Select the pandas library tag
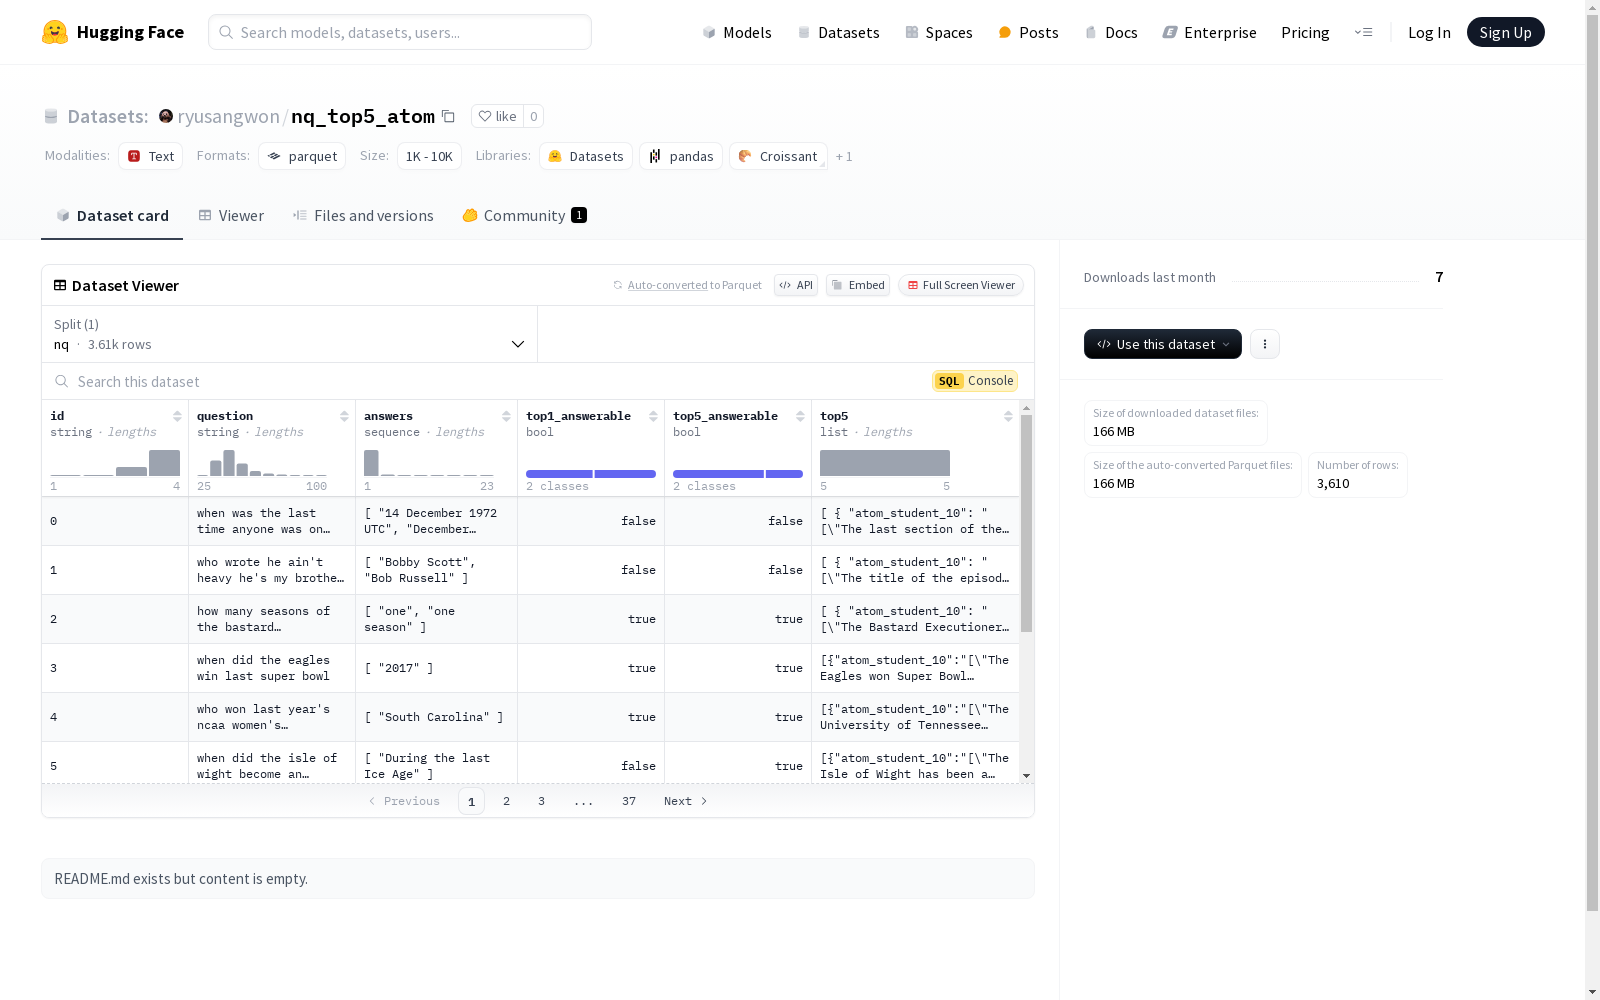Image resolution: width=1600 pixels, height=1000 pixels. pos(681,156)
